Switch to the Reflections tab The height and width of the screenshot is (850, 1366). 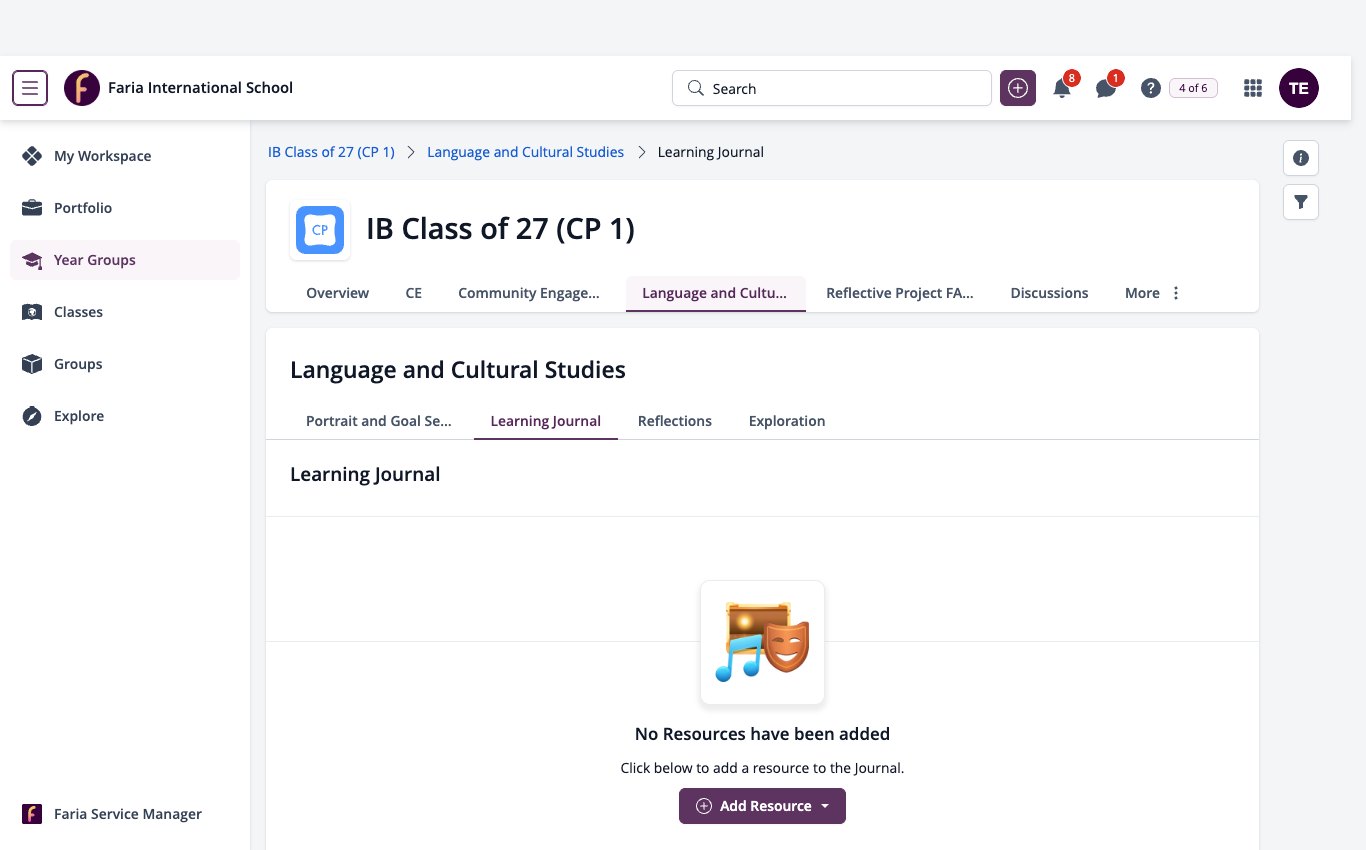pyautogui.click(x=675, y=421)
